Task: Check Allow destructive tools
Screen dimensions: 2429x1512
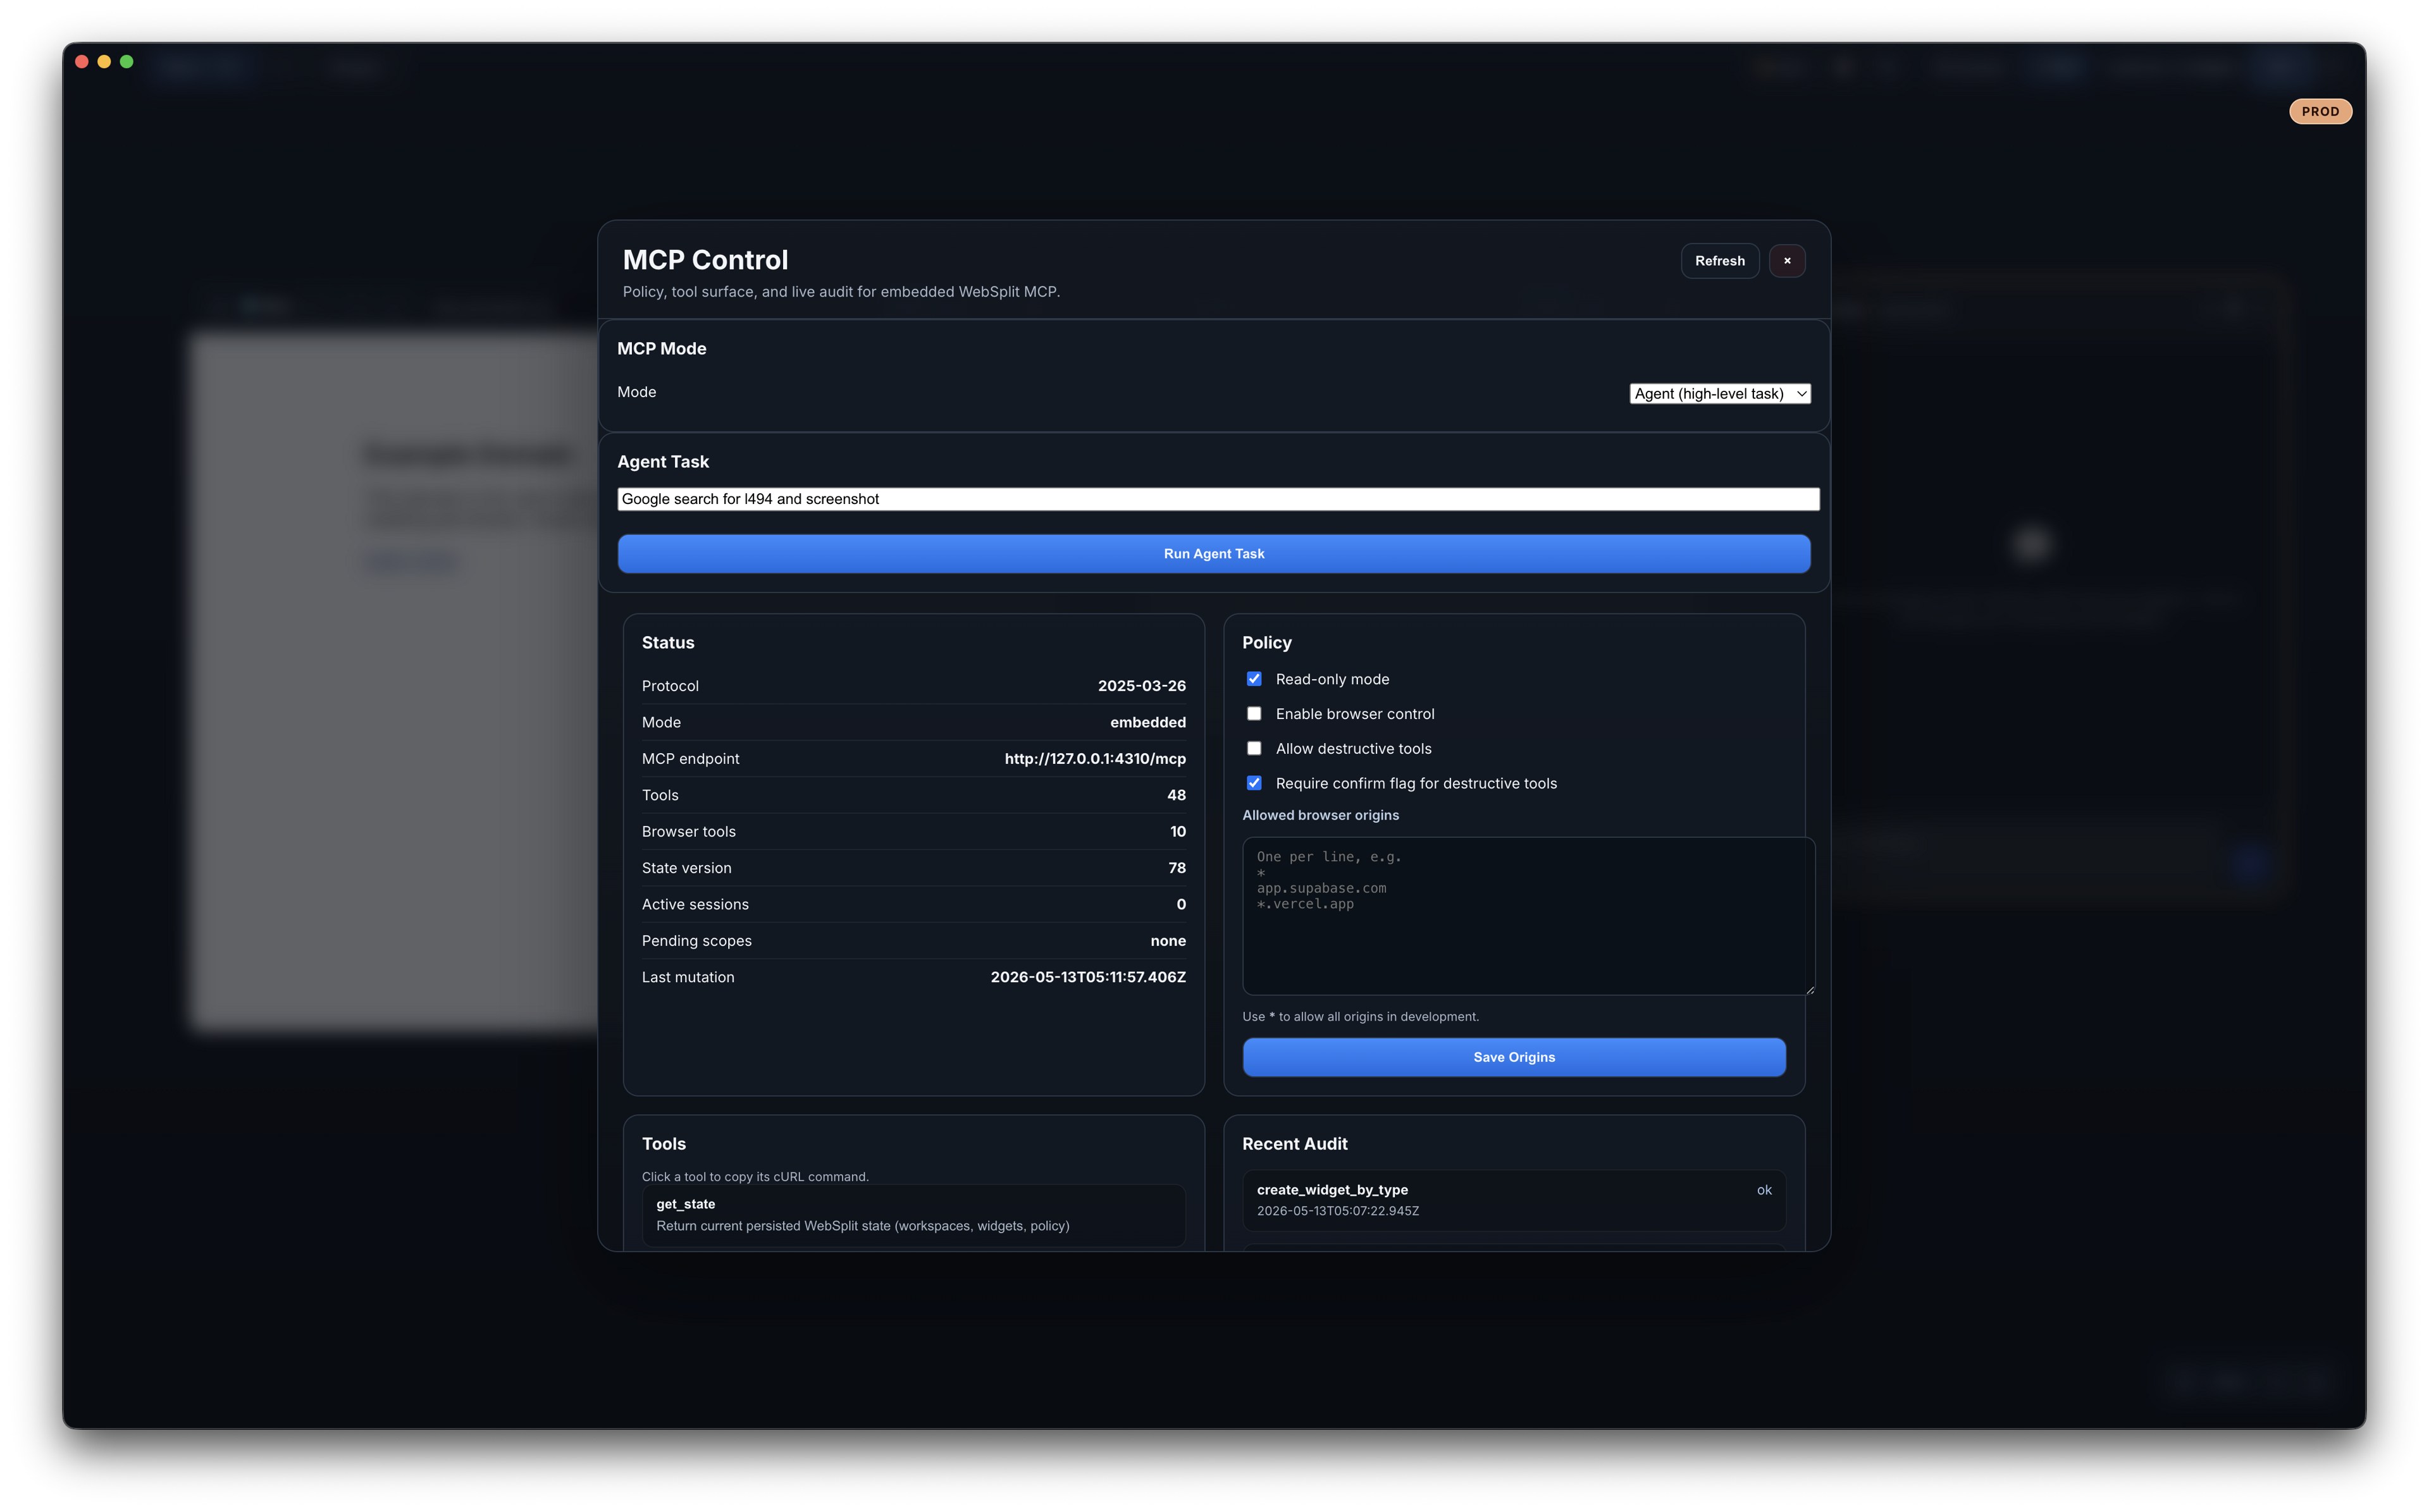Action: (x=1253, y=748)
